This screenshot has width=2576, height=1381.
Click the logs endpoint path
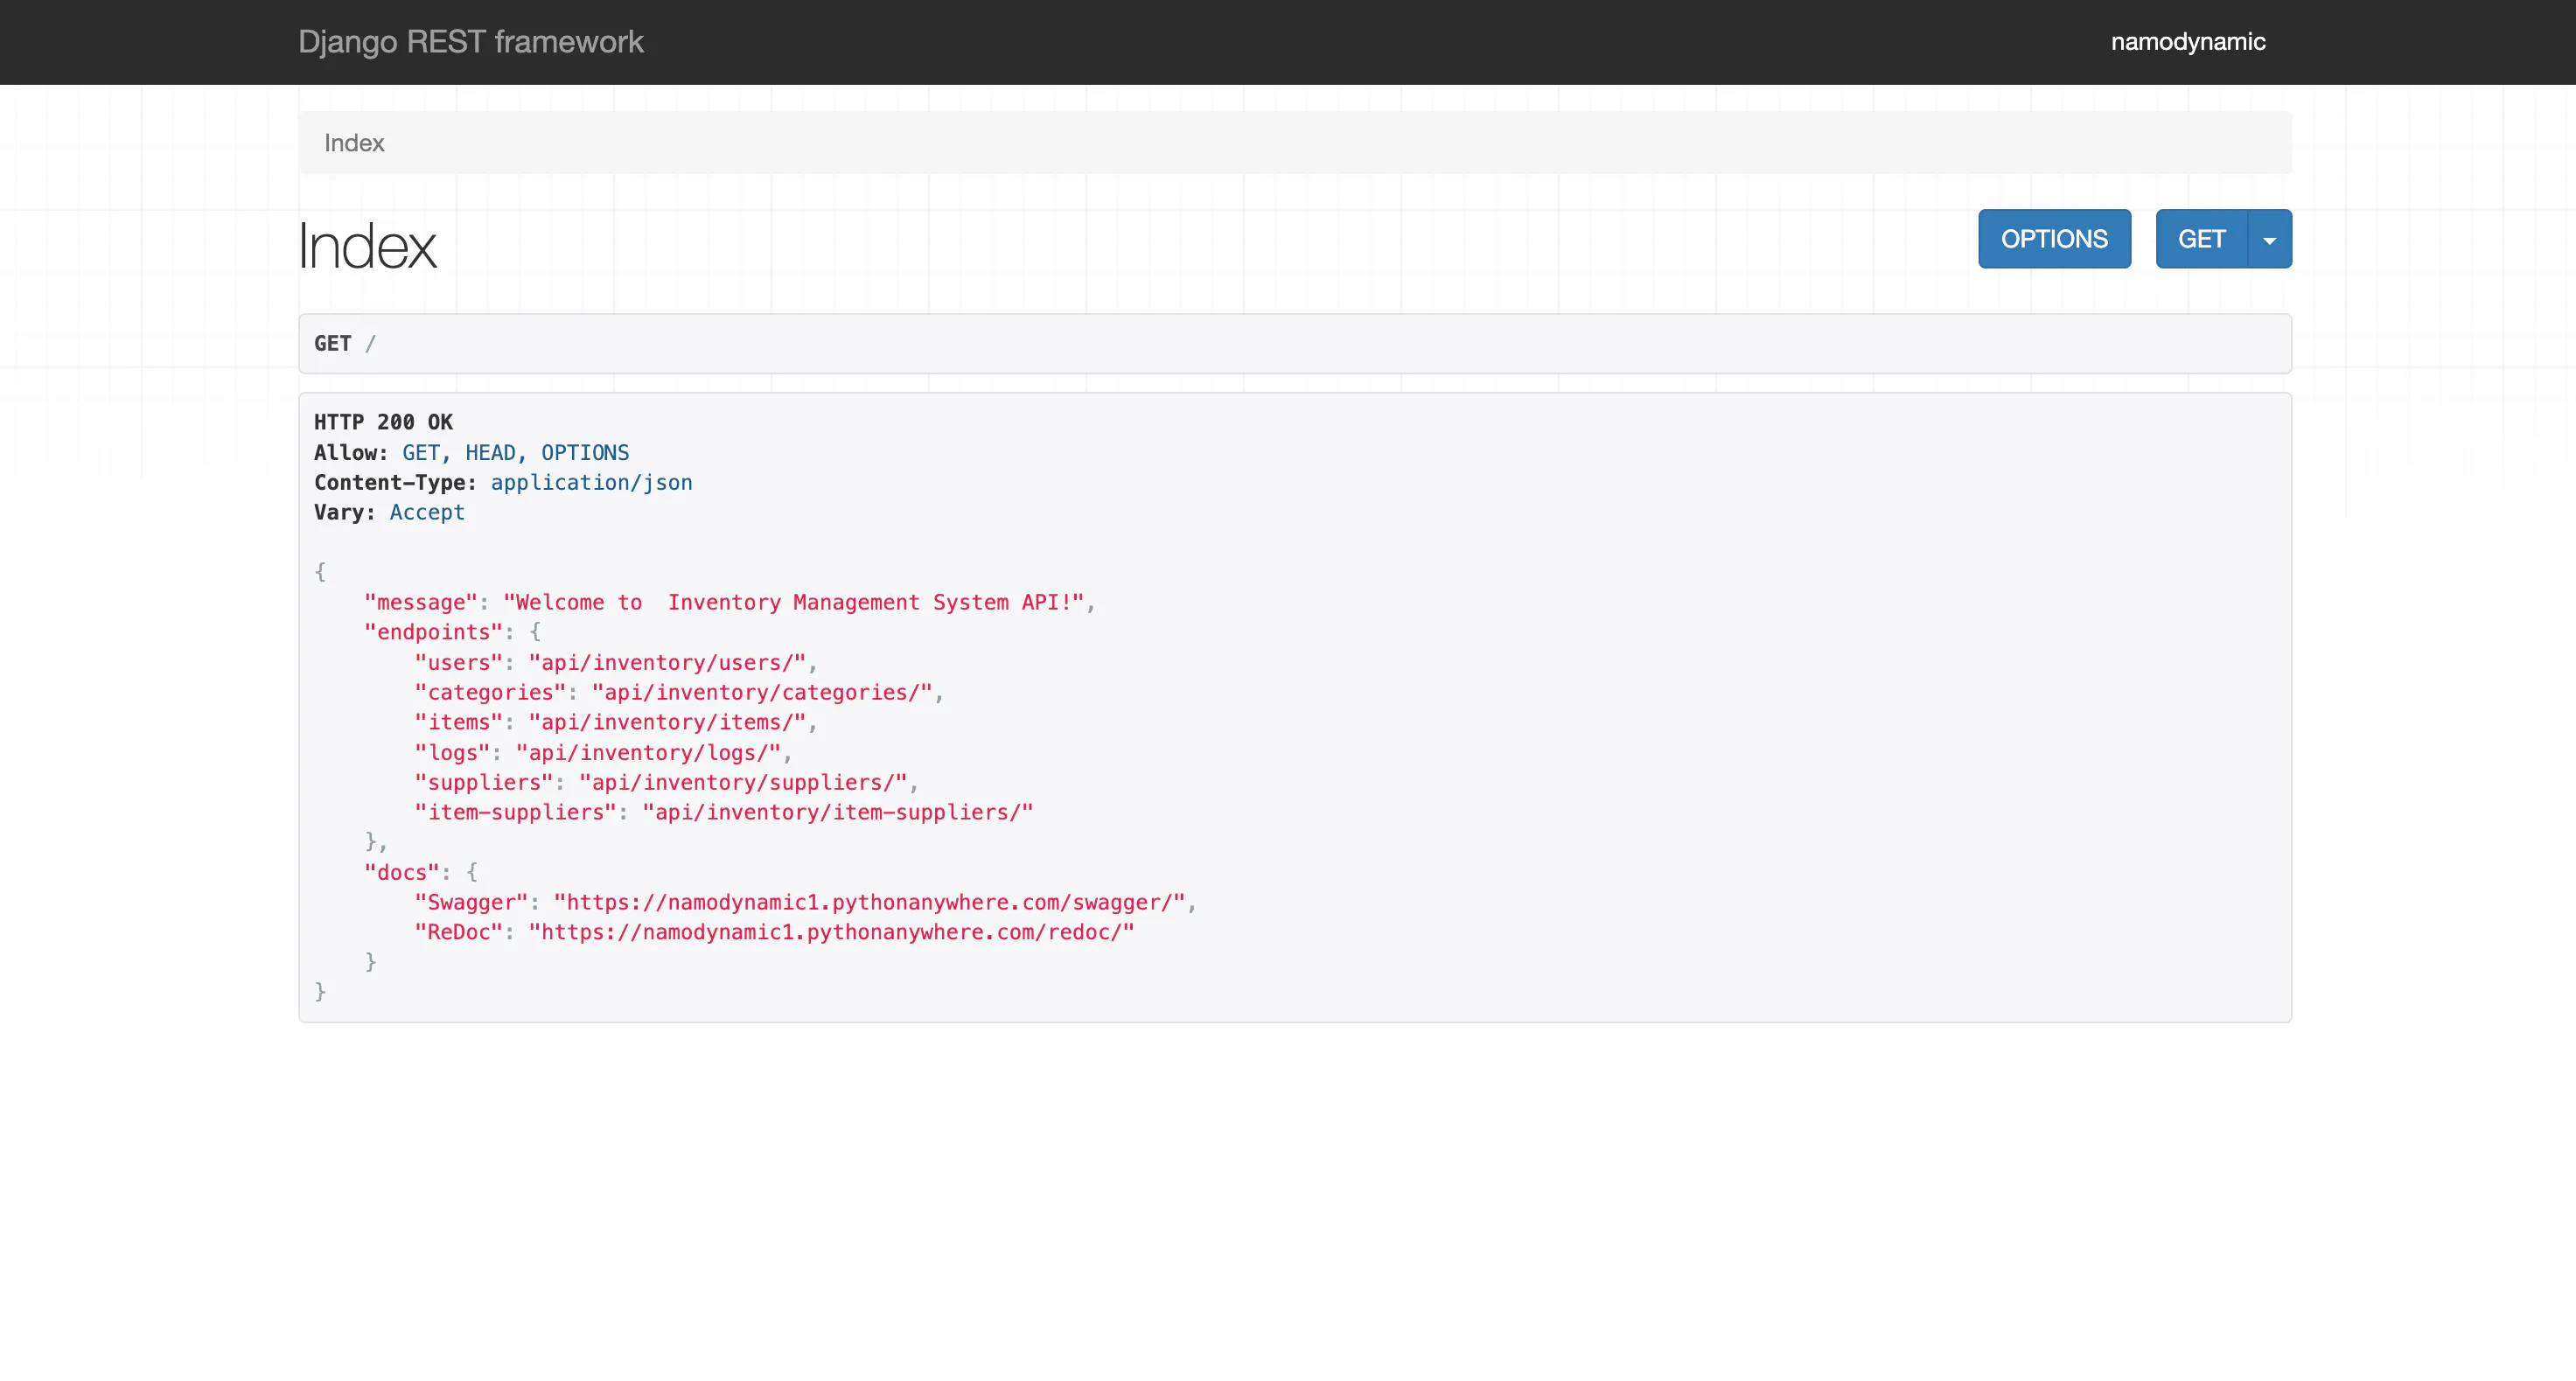pyautogui.click(x=650, y=752)
